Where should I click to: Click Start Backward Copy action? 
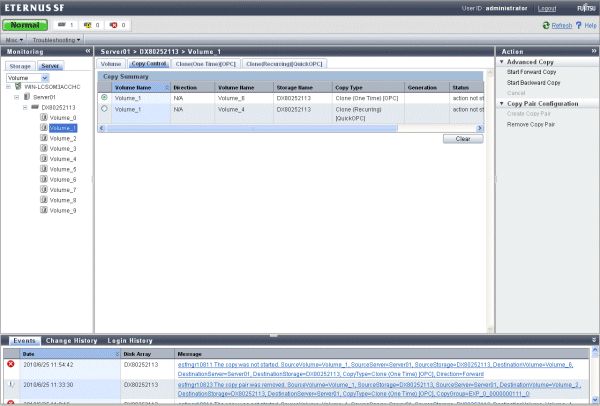[533, 83]
